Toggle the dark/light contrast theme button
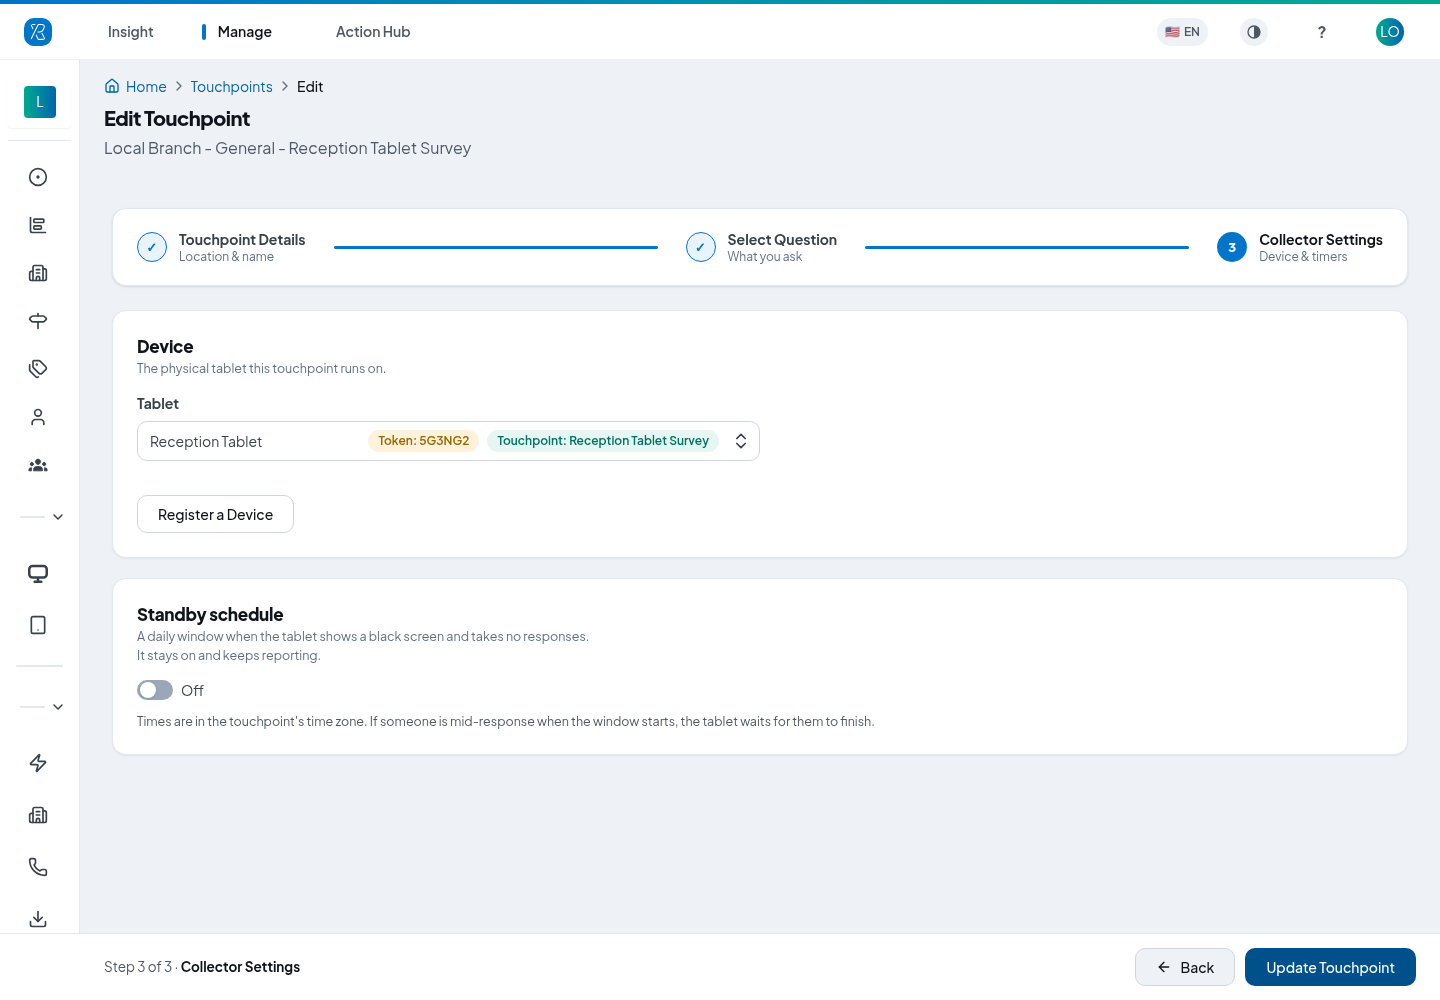Screen dimensions: 1440x1000 (x=1254, y=32)
